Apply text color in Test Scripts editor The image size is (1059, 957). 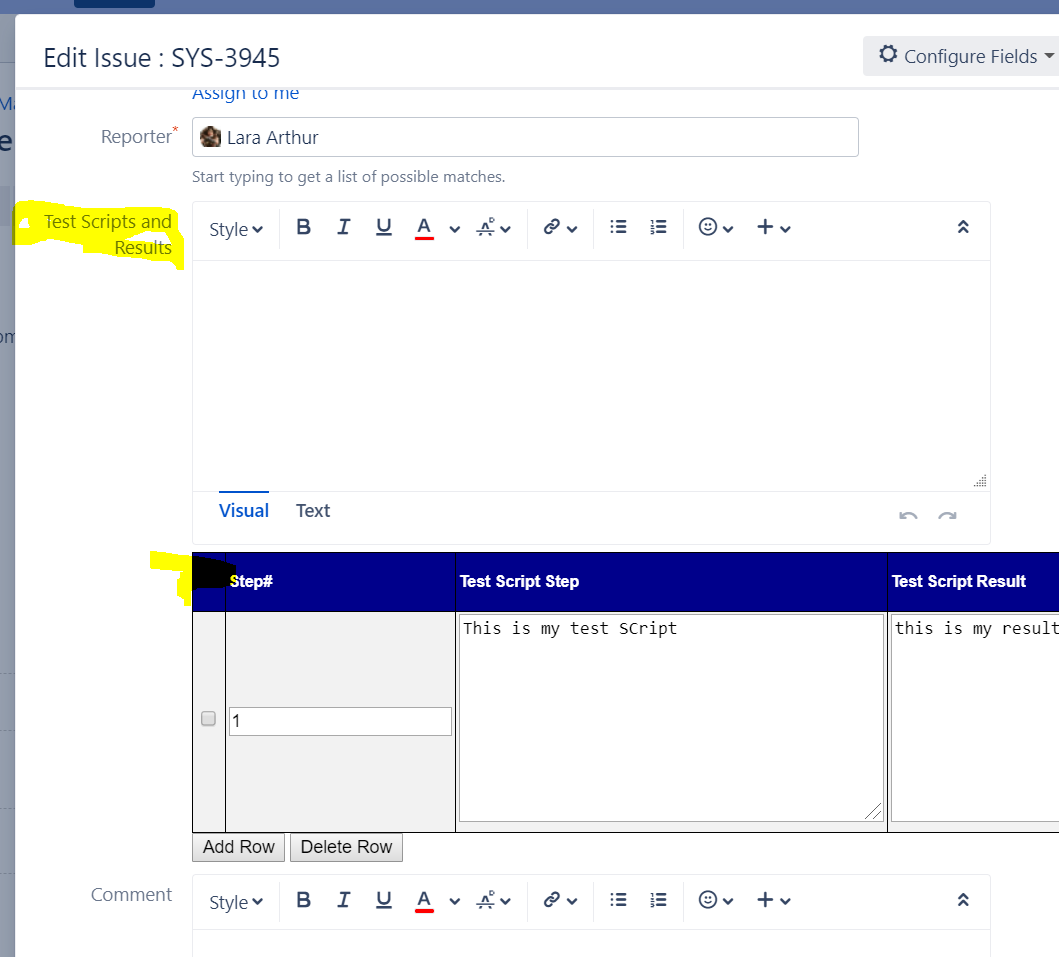click(424, 228)
